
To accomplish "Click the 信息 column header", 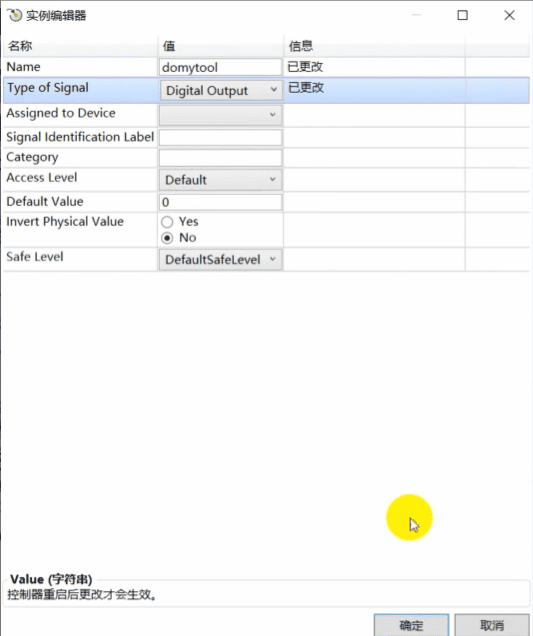I will [x=301, y=46].
